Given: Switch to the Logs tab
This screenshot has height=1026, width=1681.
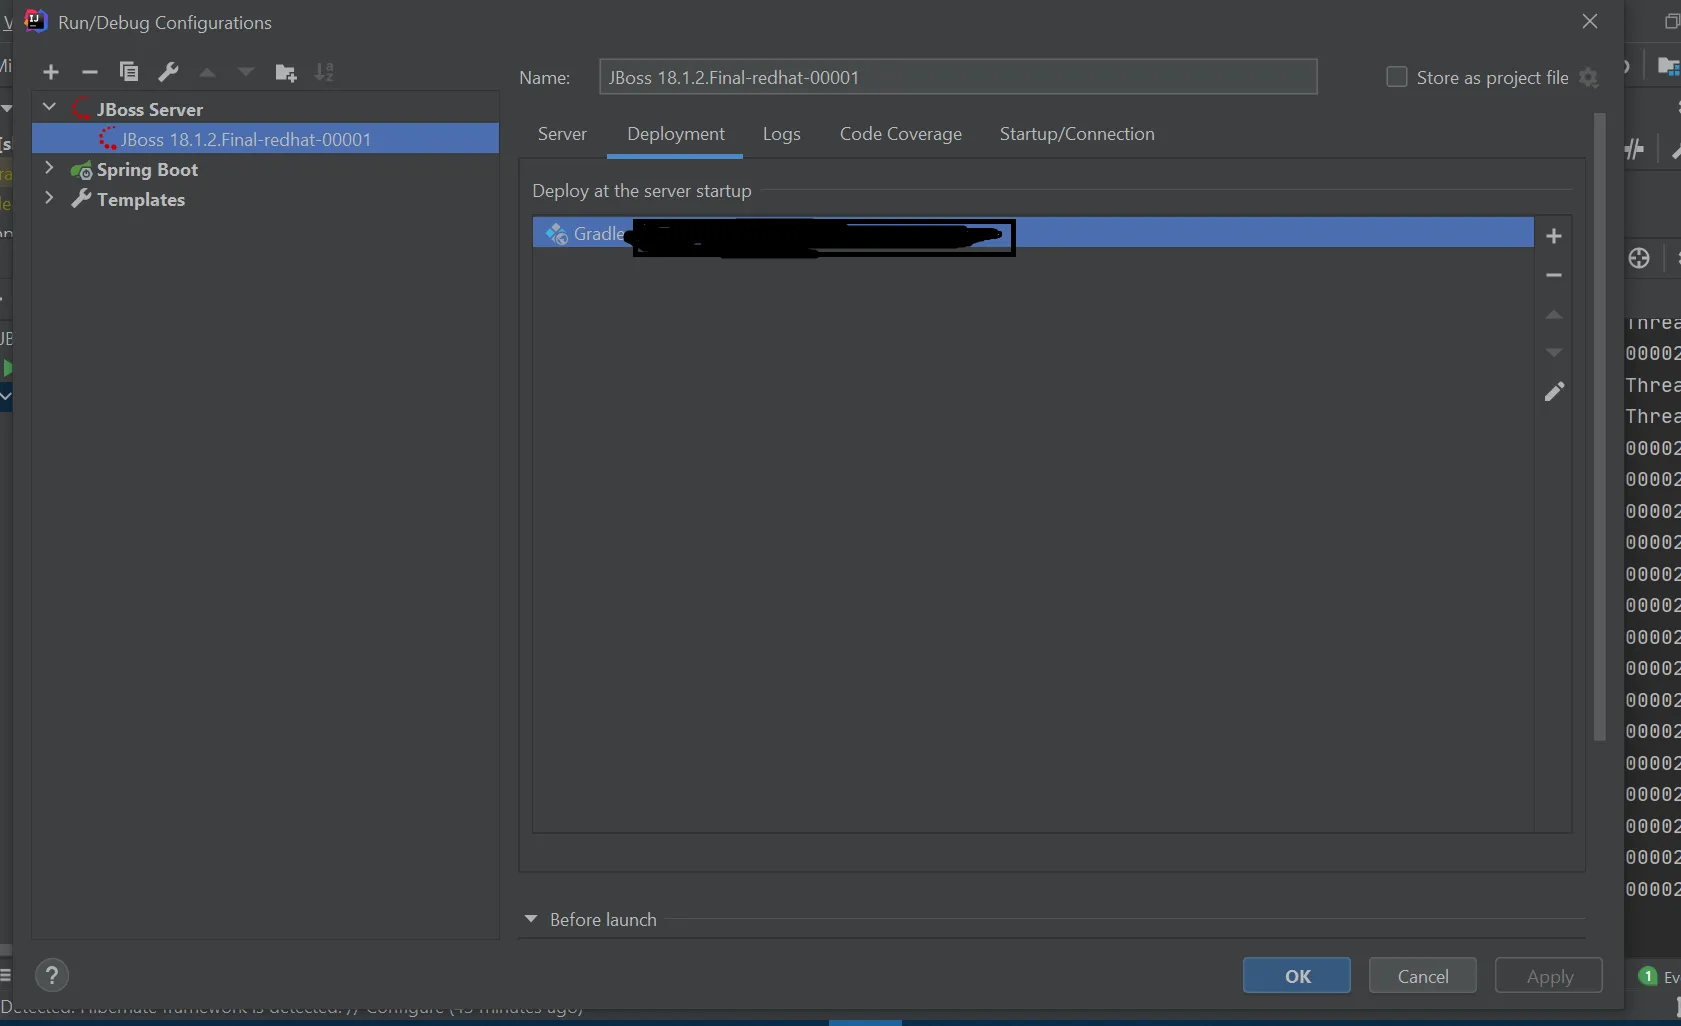Looking at the screenshot, I should [781, 134].
